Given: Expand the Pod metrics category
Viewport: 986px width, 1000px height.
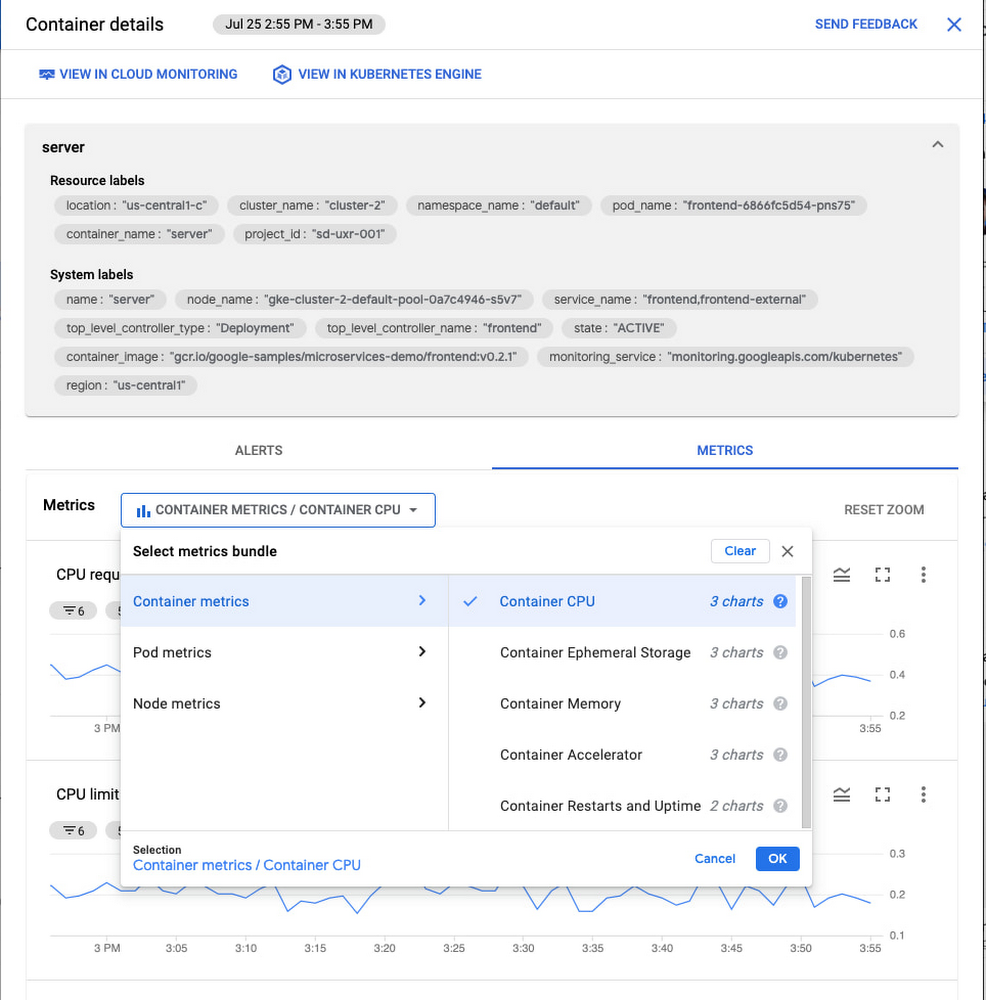Looking at the screenshot, I should point(284,652).
